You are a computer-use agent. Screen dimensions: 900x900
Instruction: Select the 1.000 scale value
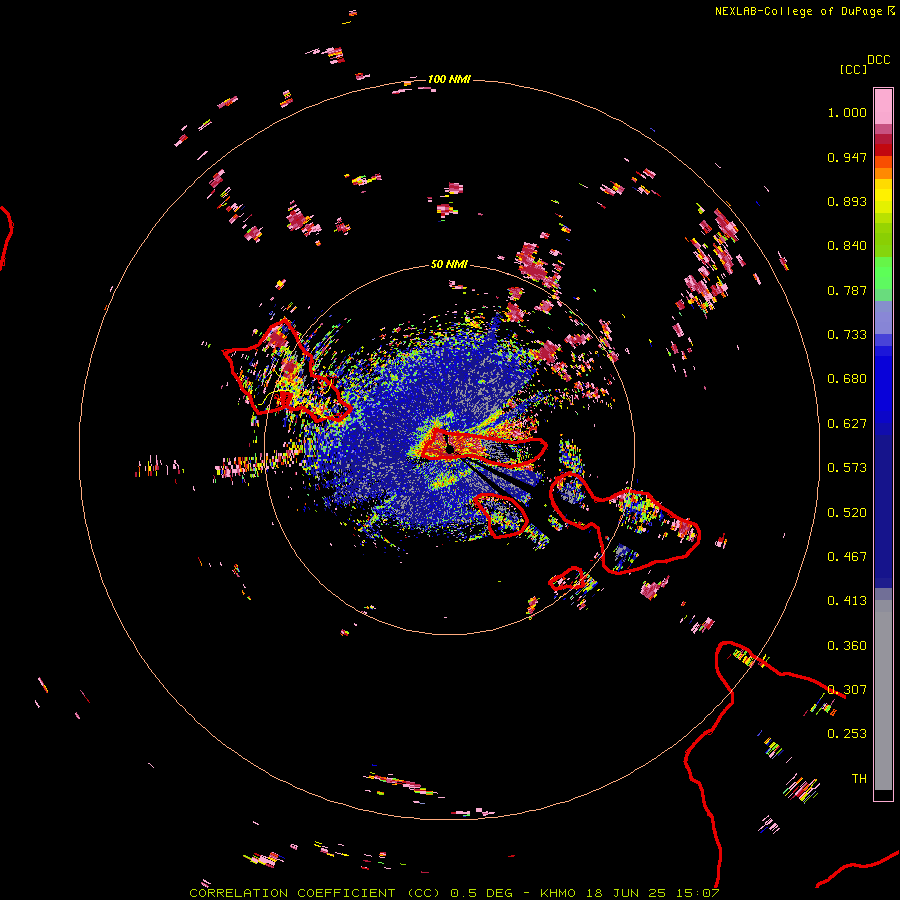pyautogui.click(x=847, y=112)
